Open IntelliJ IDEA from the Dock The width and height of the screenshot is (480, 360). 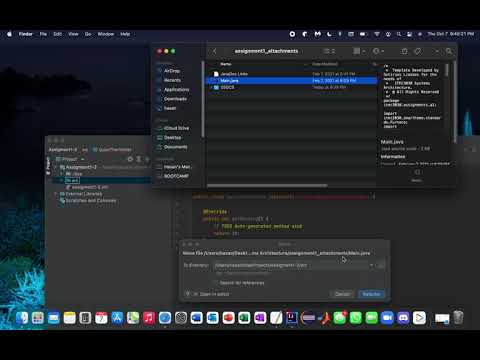coord(292,318)
